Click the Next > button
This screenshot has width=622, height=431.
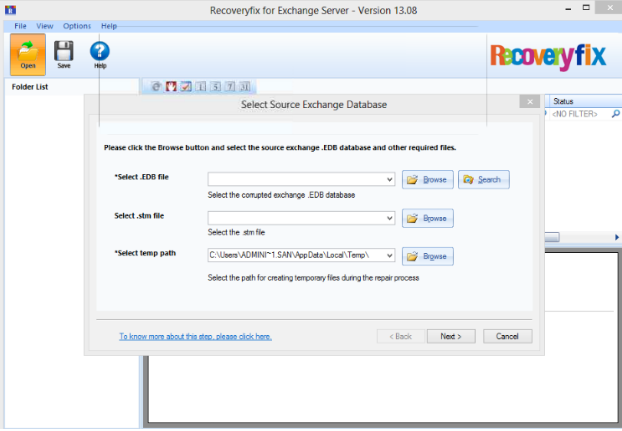(451, 336)
